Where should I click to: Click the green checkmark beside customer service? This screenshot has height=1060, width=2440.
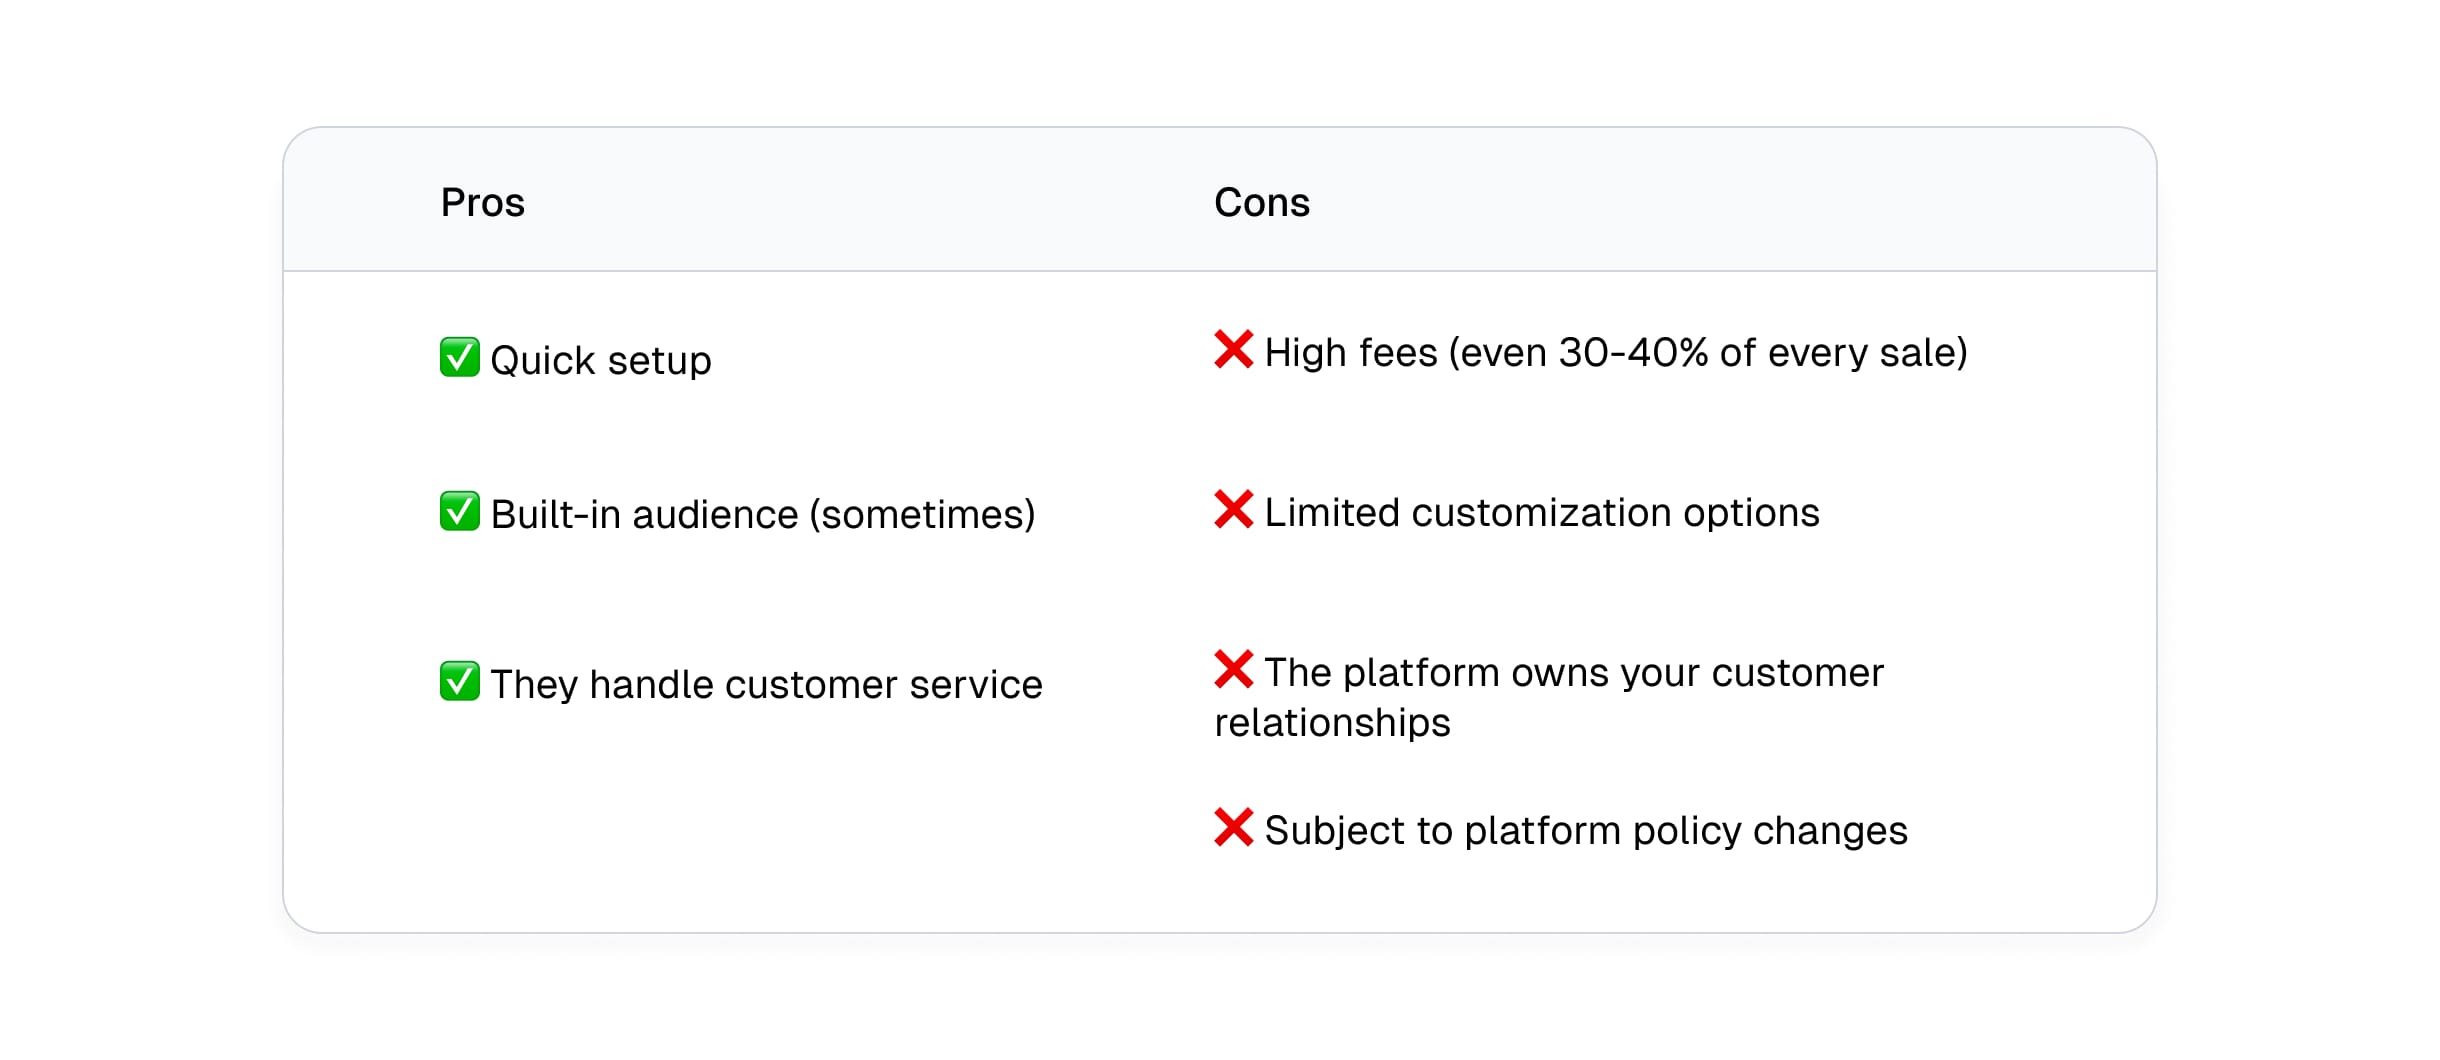[x=459, y=681]
